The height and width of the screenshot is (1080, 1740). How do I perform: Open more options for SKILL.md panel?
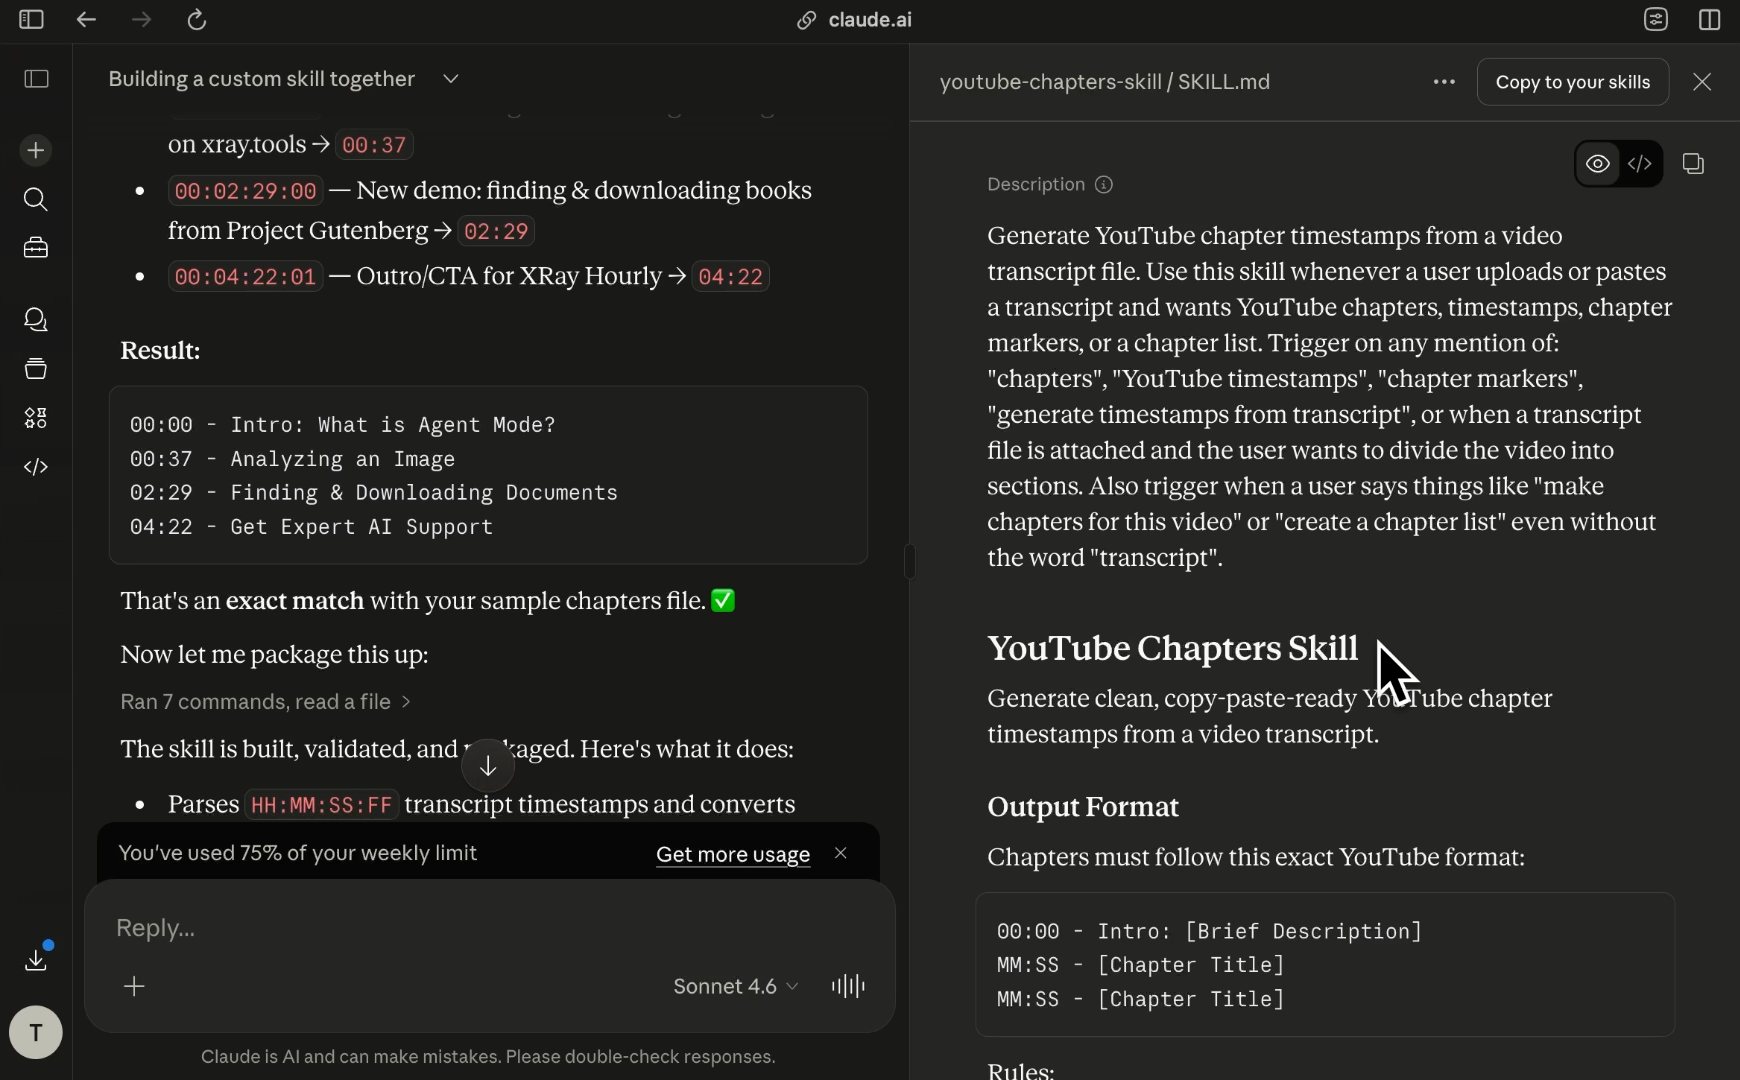(x=1444, y=82)
